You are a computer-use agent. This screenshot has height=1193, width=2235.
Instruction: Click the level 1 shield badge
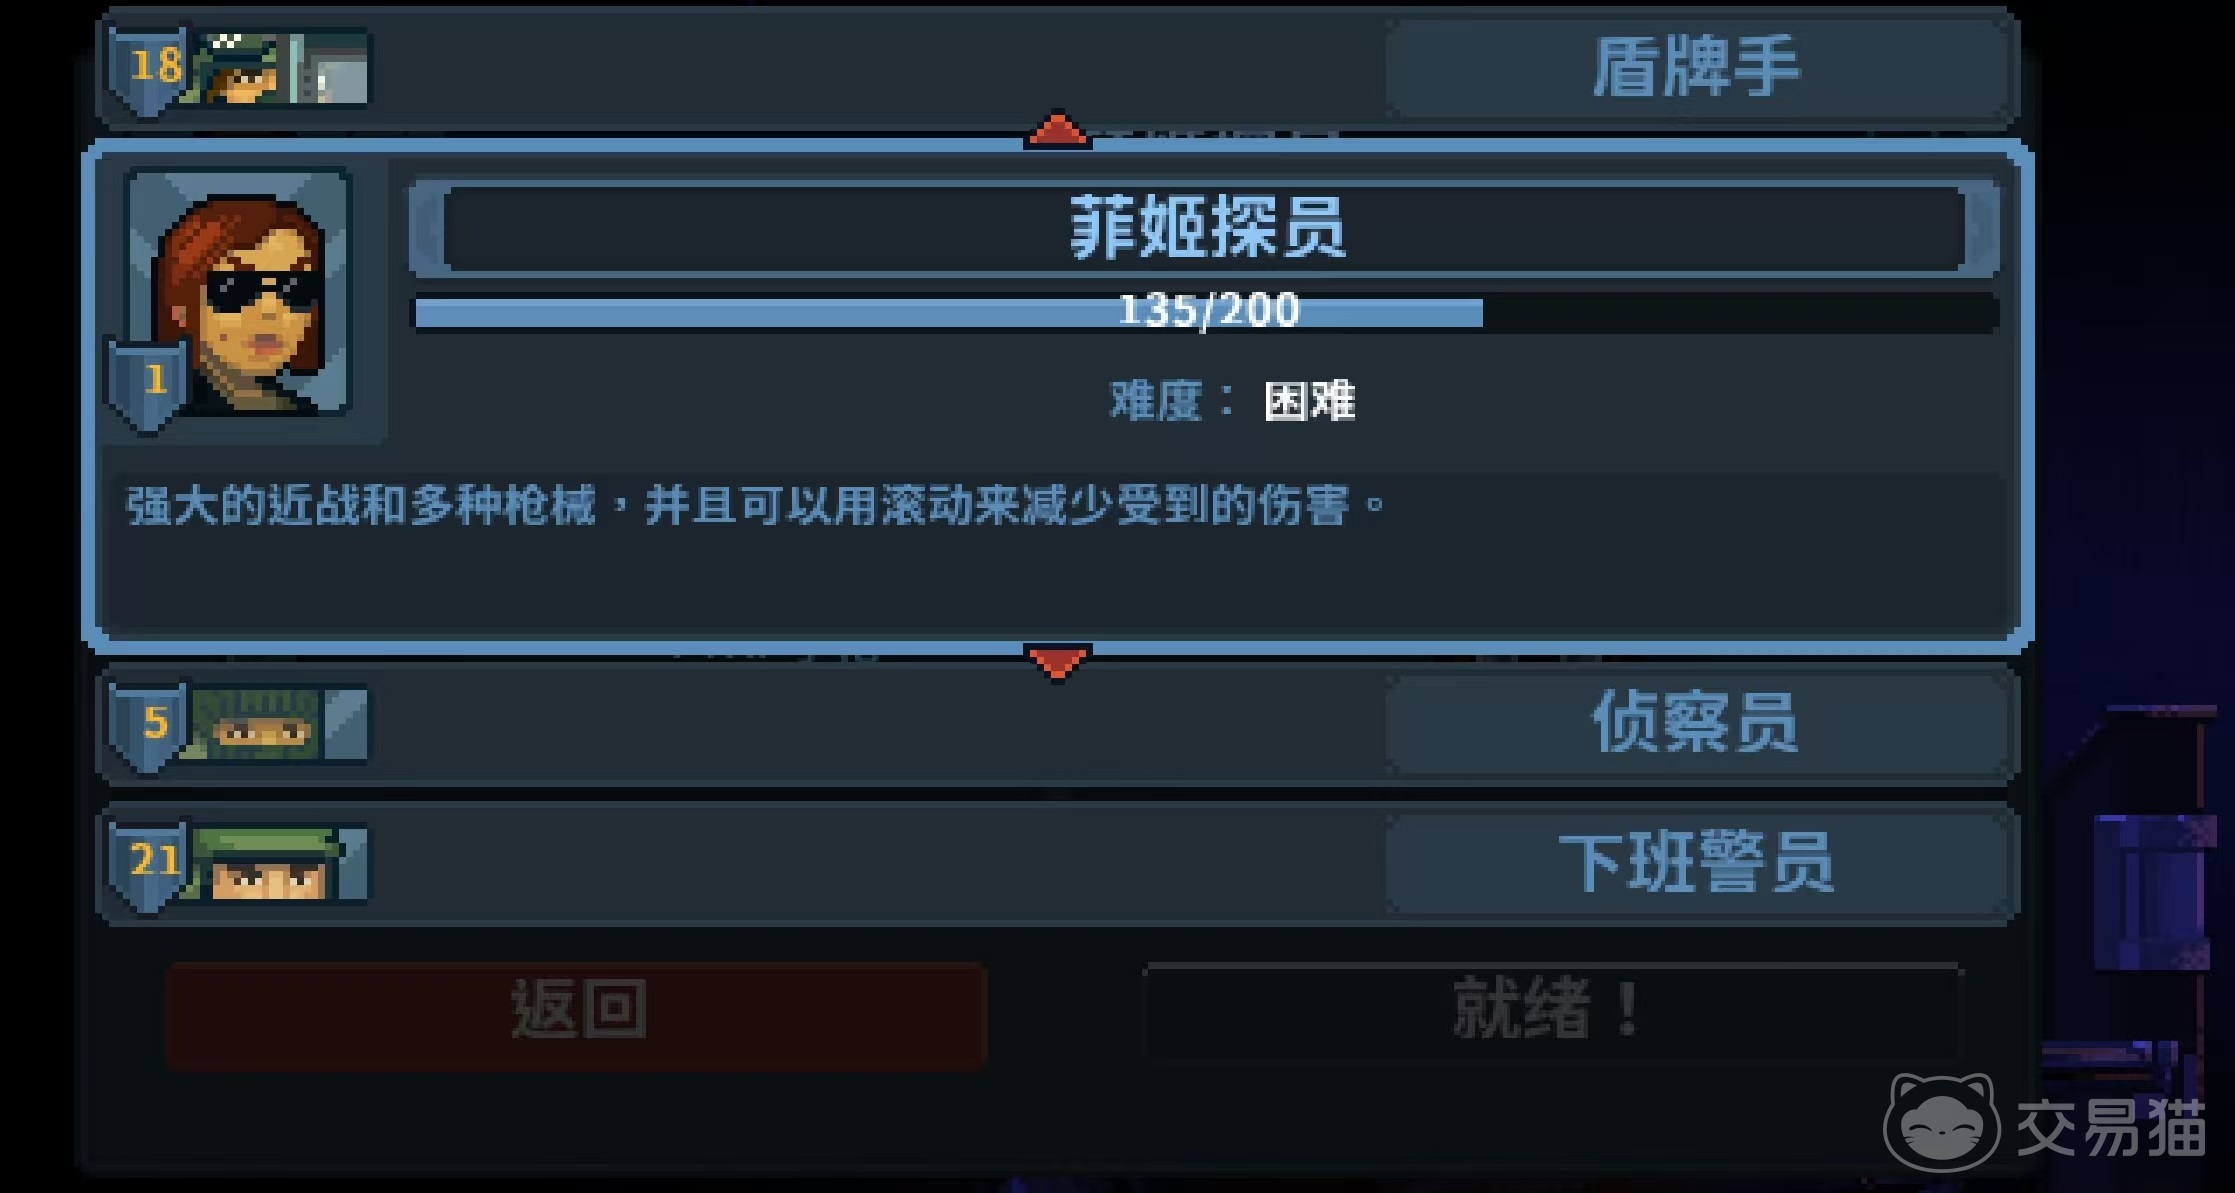[x=148, y=385]
